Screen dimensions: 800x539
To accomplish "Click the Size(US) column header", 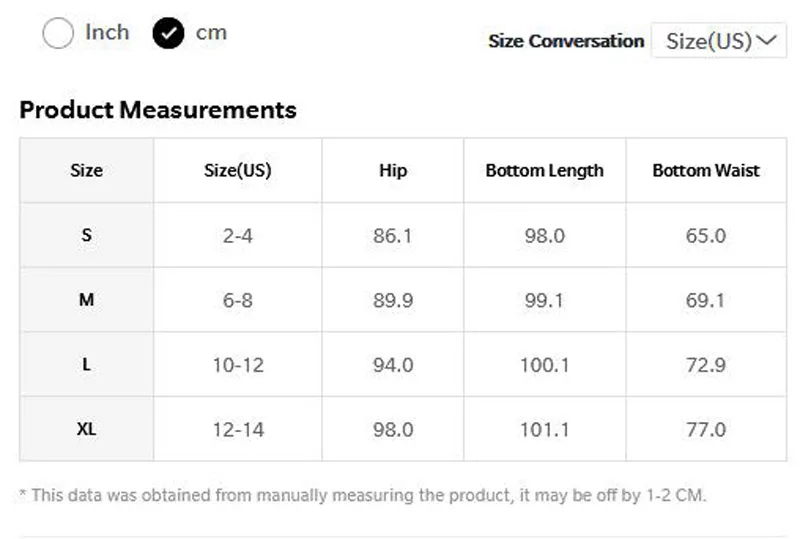I will tap(238, 170).
